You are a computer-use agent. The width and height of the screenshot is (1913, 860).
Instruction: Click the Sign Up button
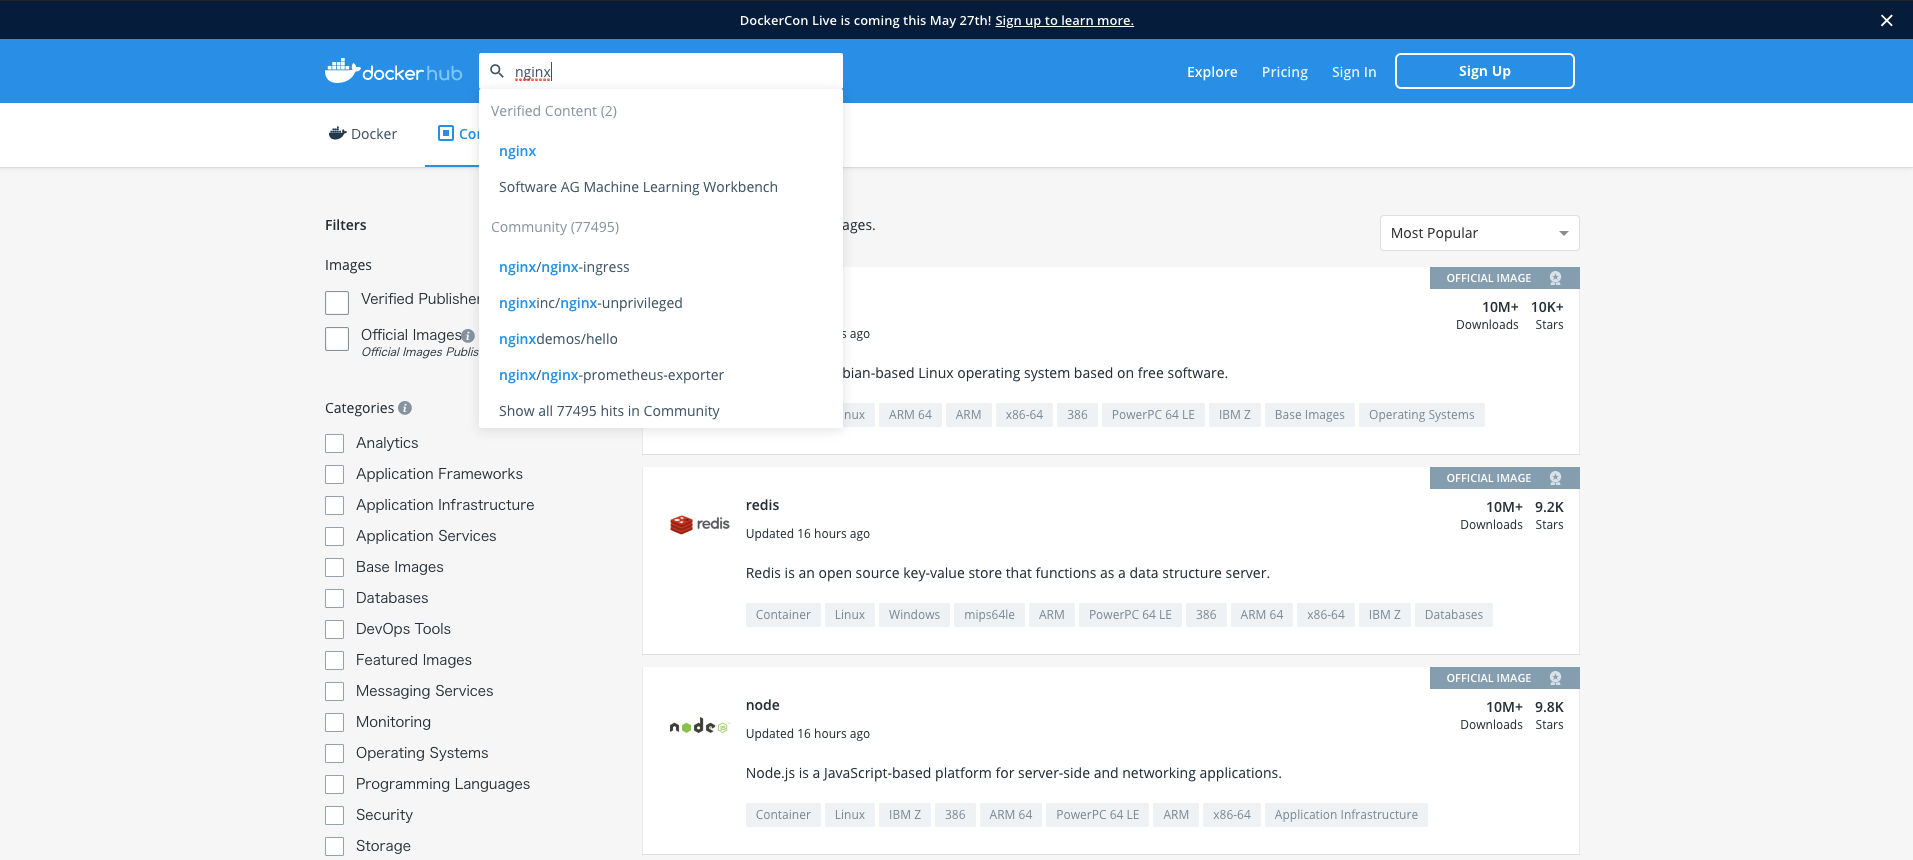[1484, 71]
